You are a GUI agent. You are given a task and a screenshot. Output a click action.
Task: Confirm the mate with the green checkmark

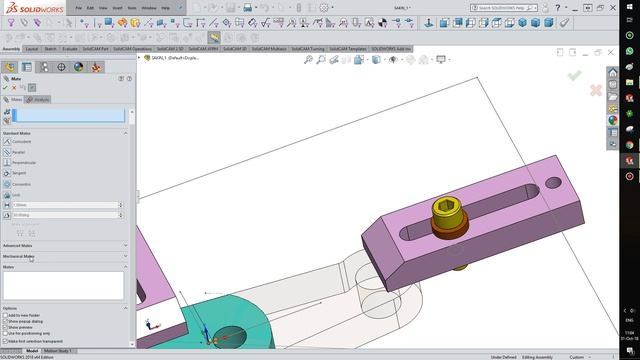pyautogui.click(x=5, y=88)
